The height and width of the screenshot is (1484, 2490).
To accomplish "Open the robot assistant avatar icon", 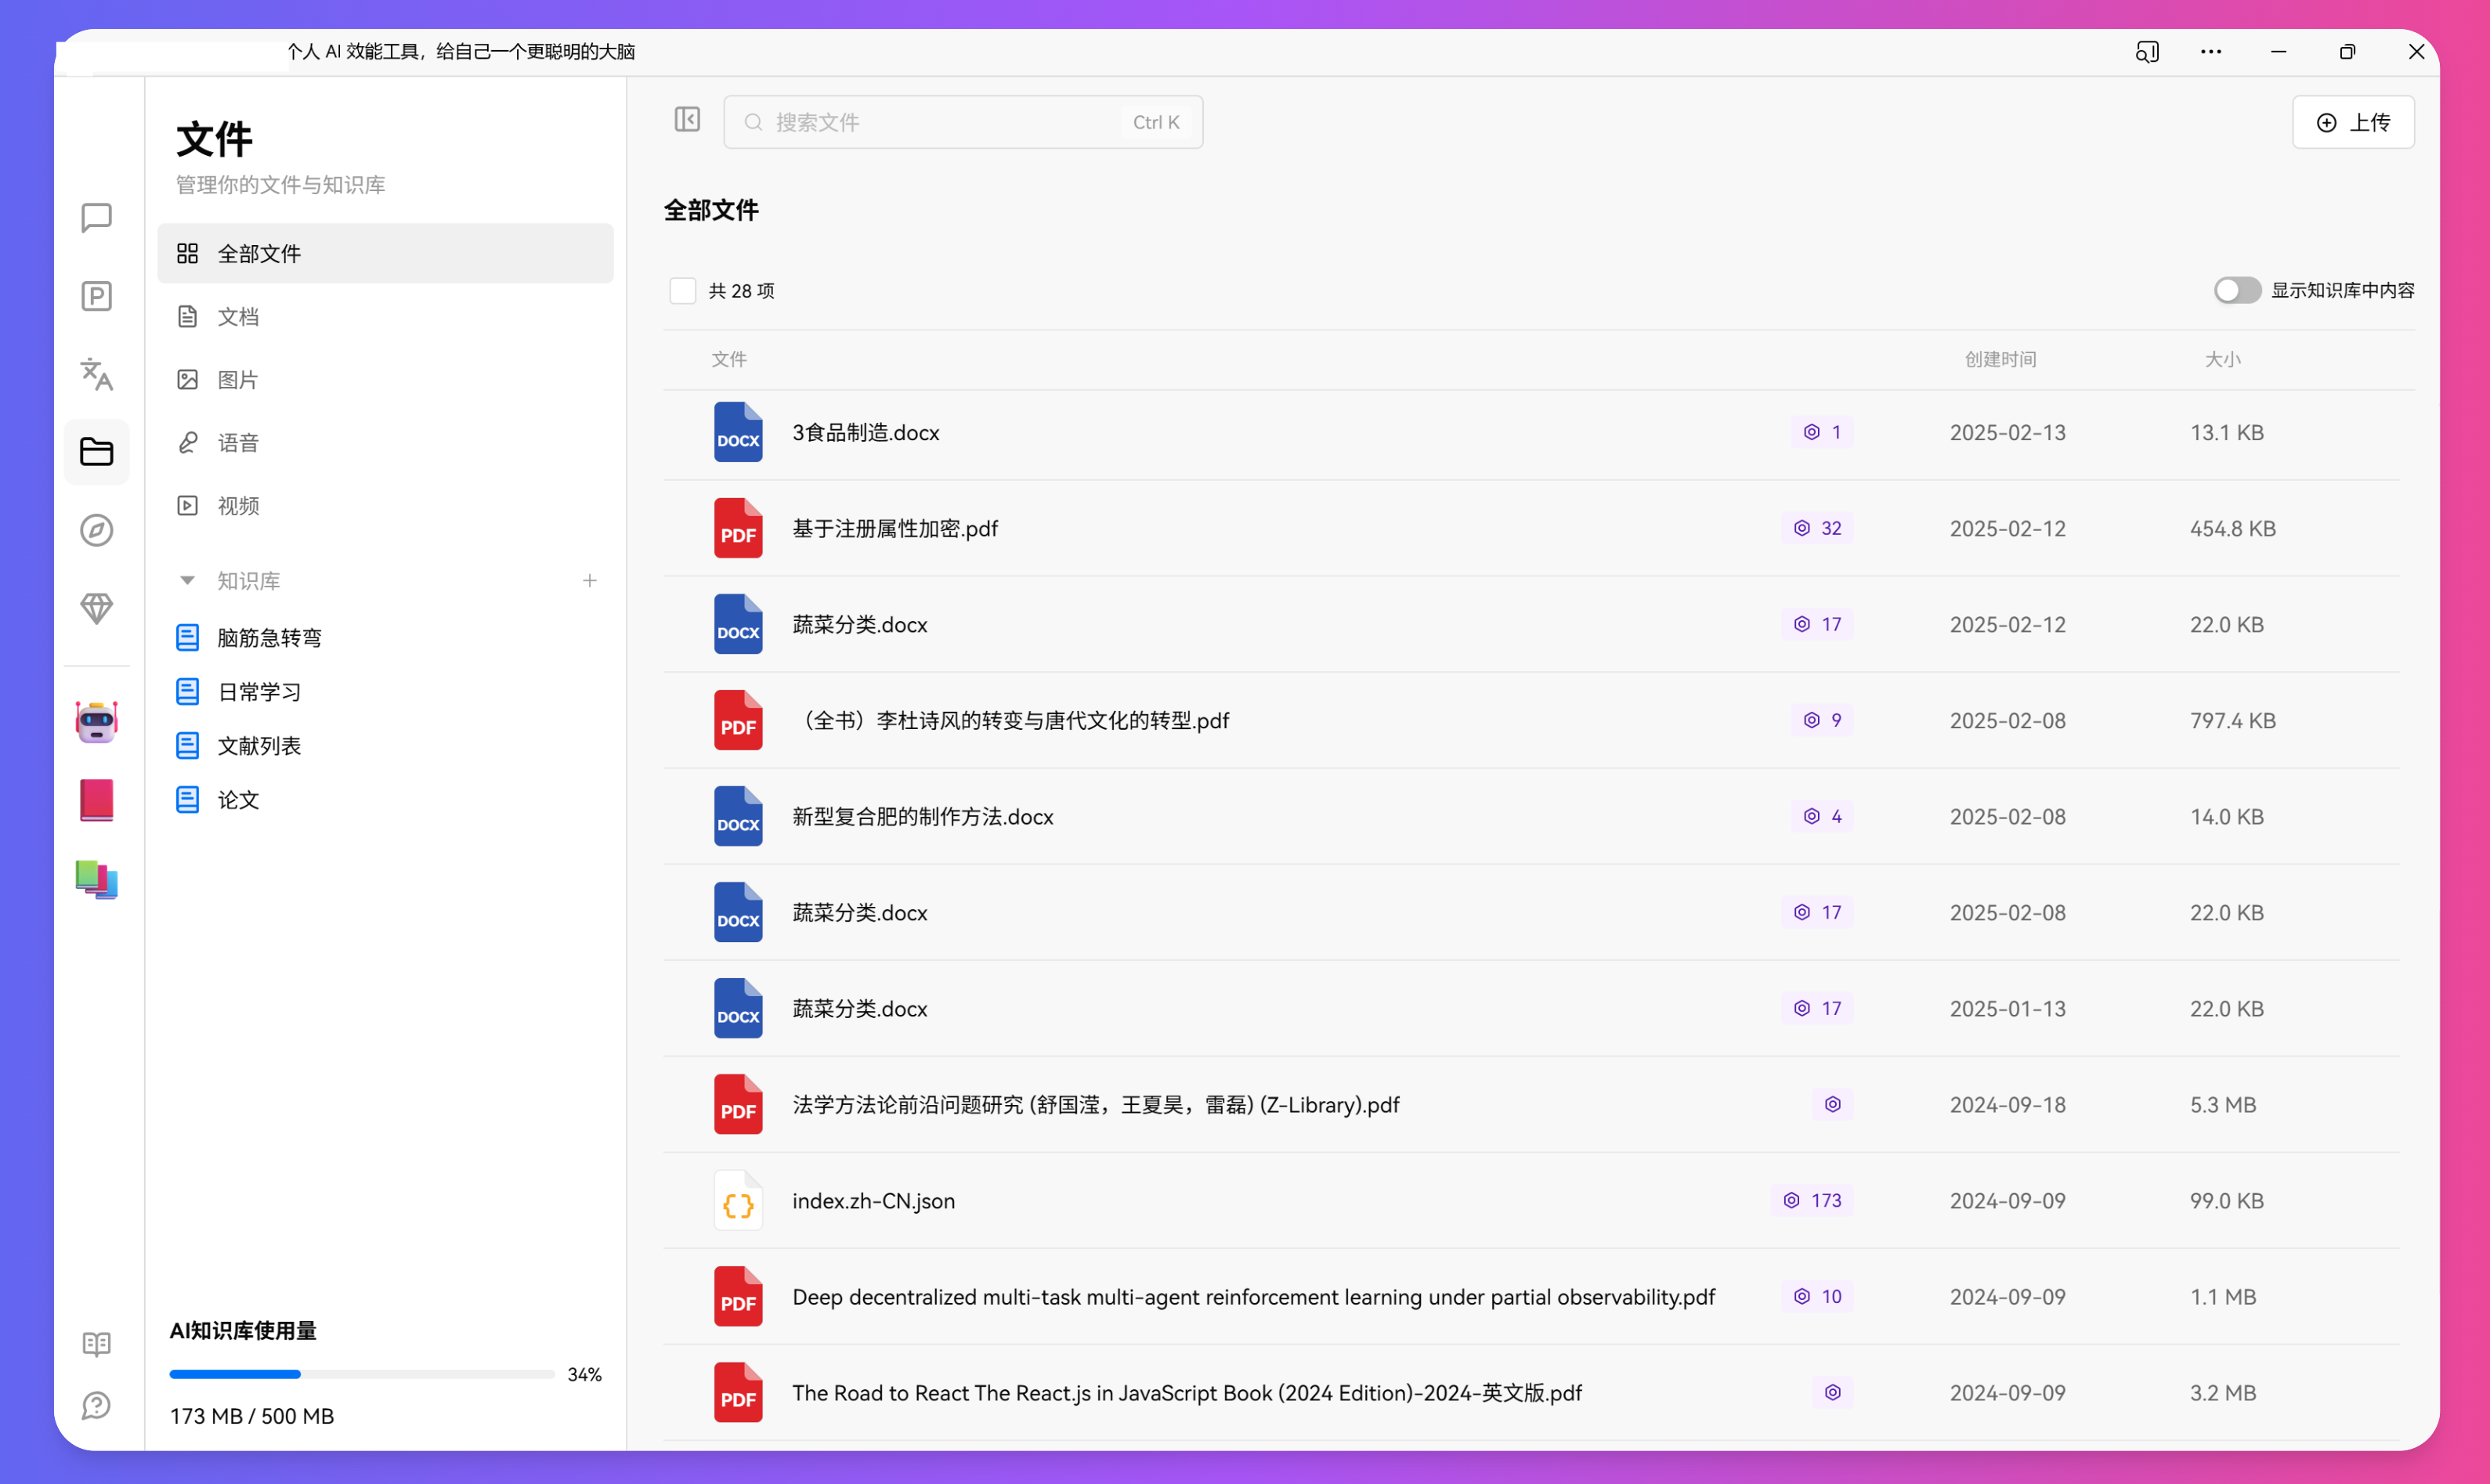I will point(96,721).
